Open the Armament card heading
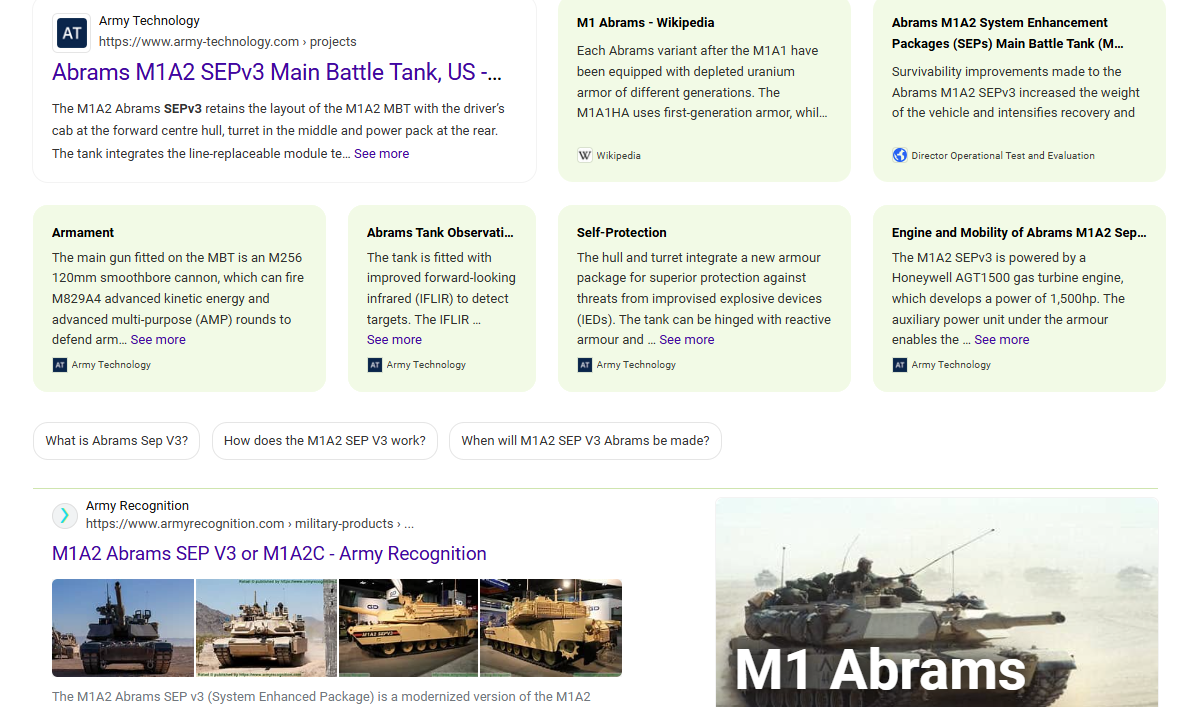Screen dimensions: 1200x707 click(x=83, y=233)
